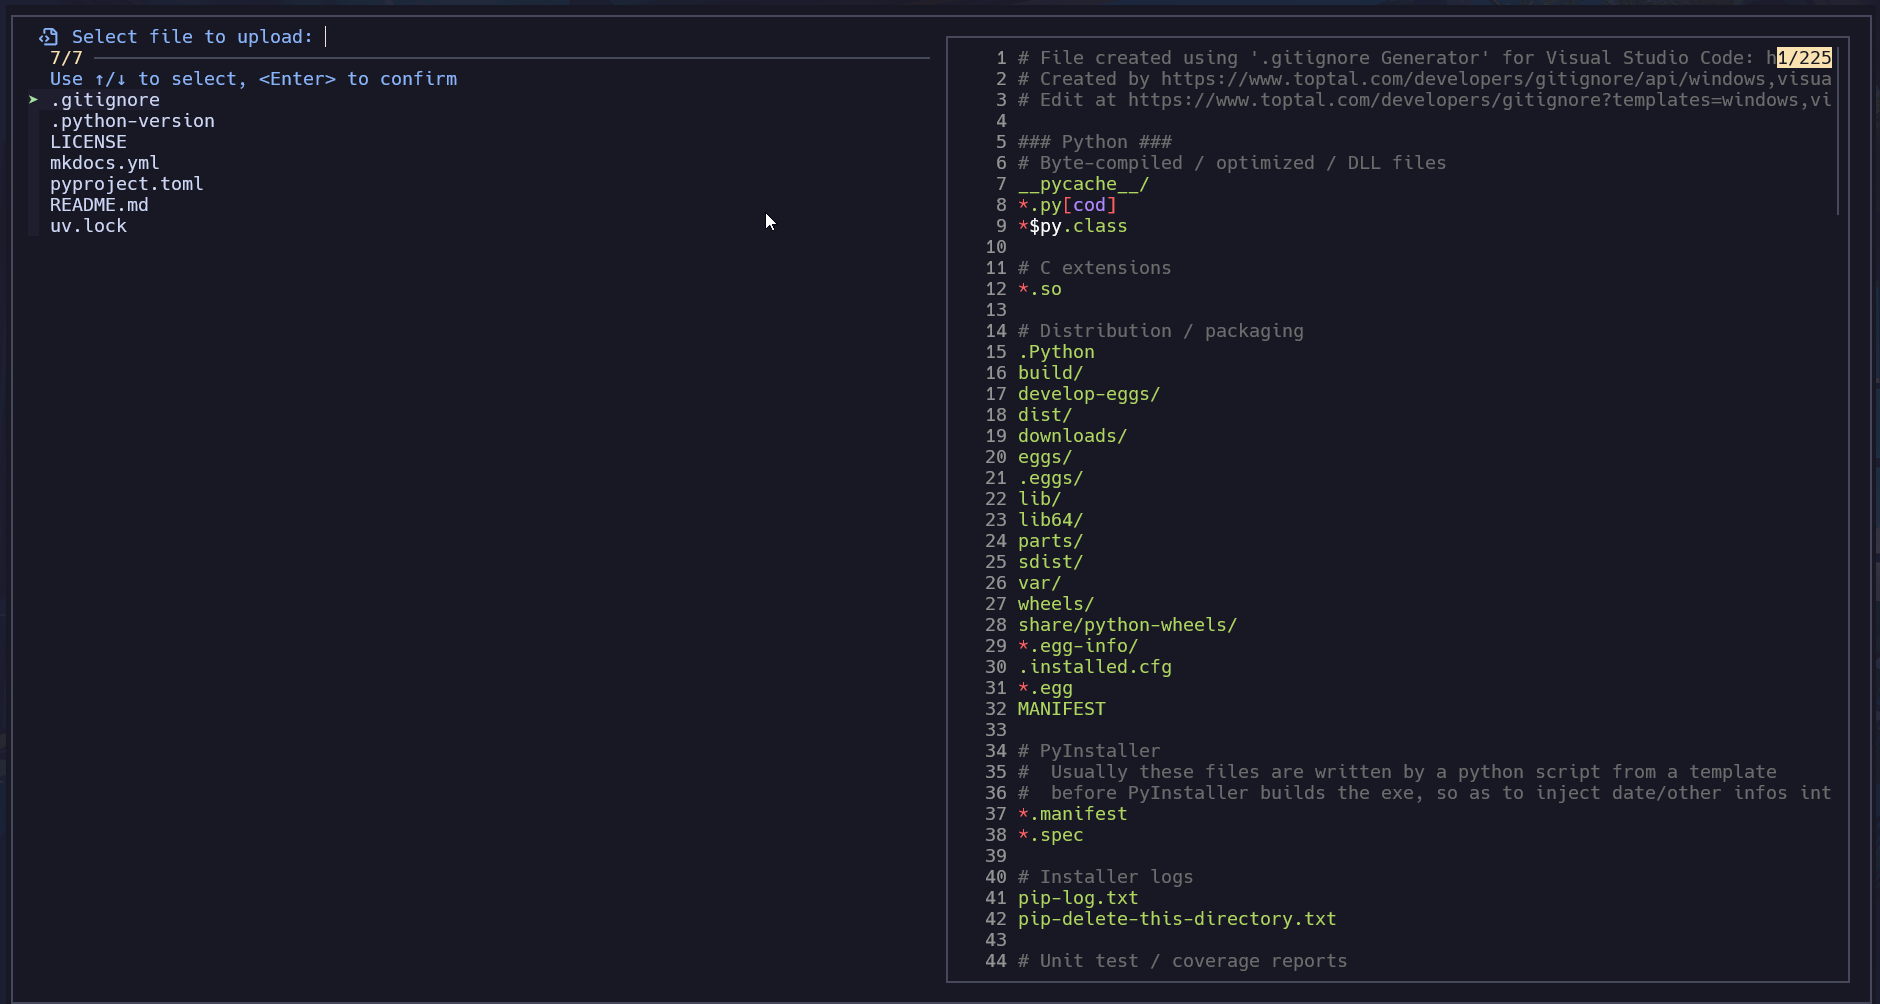Screen dimensions: 1880x1004
Task: Pick the LICENSE file from the list
Action: click(88, 142)
